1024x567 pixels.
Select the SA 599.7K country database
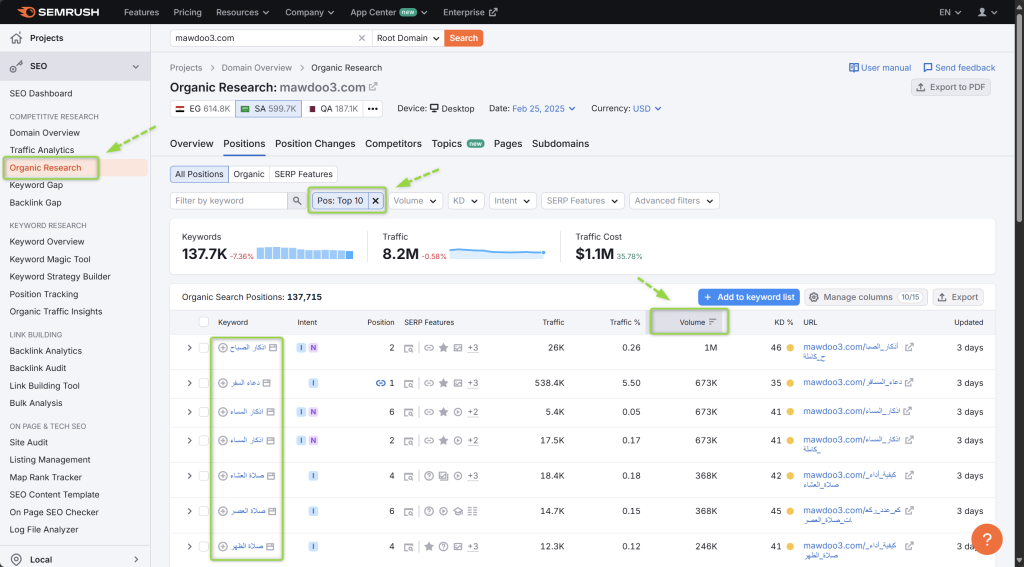268,108
